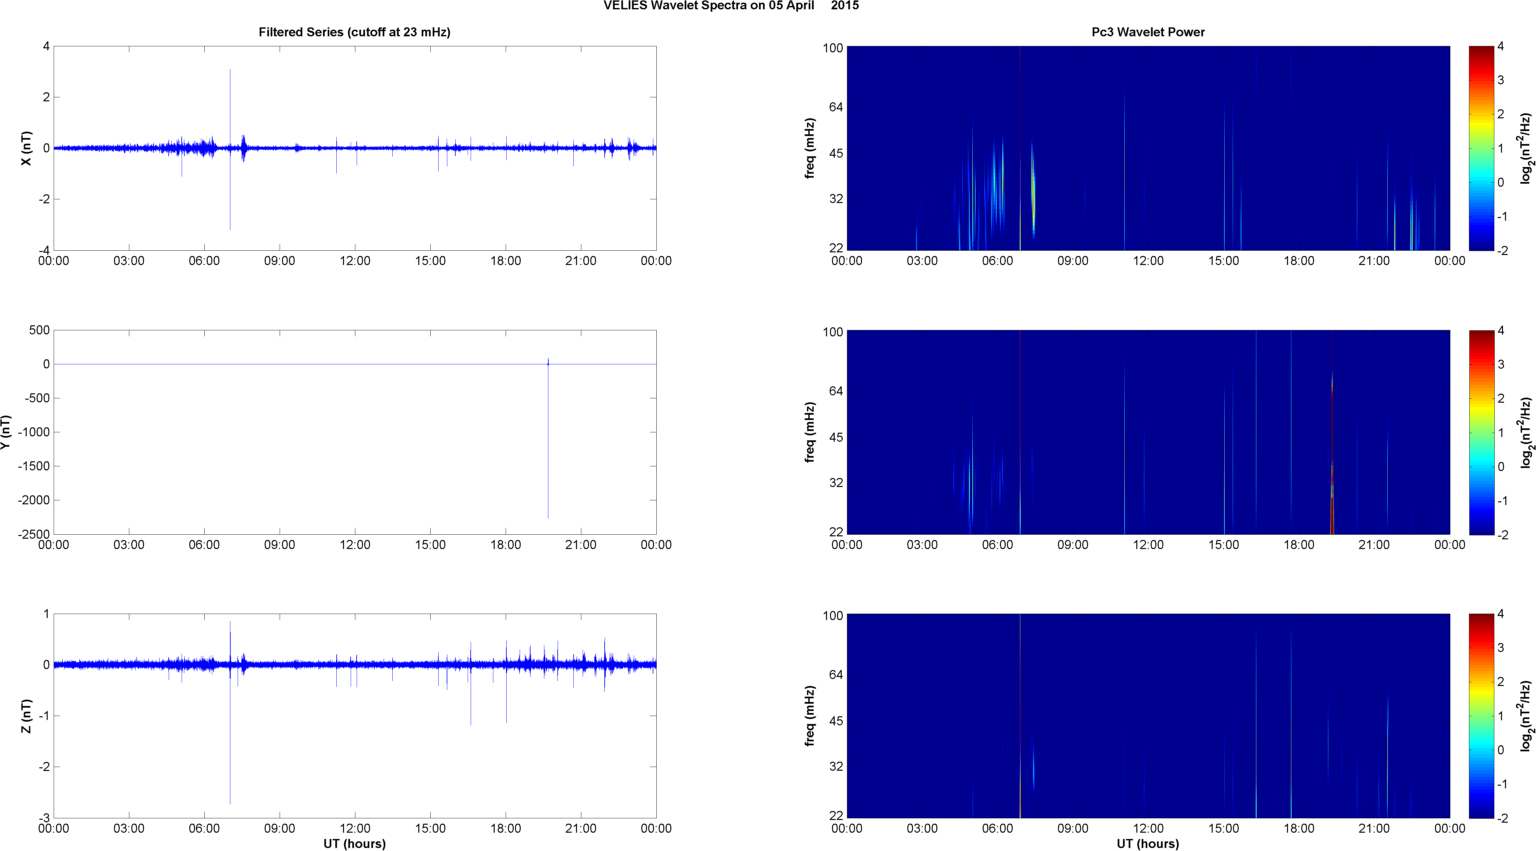Viewport: 1536px width, 851px height.
Task: Select the 'Filtered Series (cutoff at 23 mHz)' heading
Action: tap(354, 32)
